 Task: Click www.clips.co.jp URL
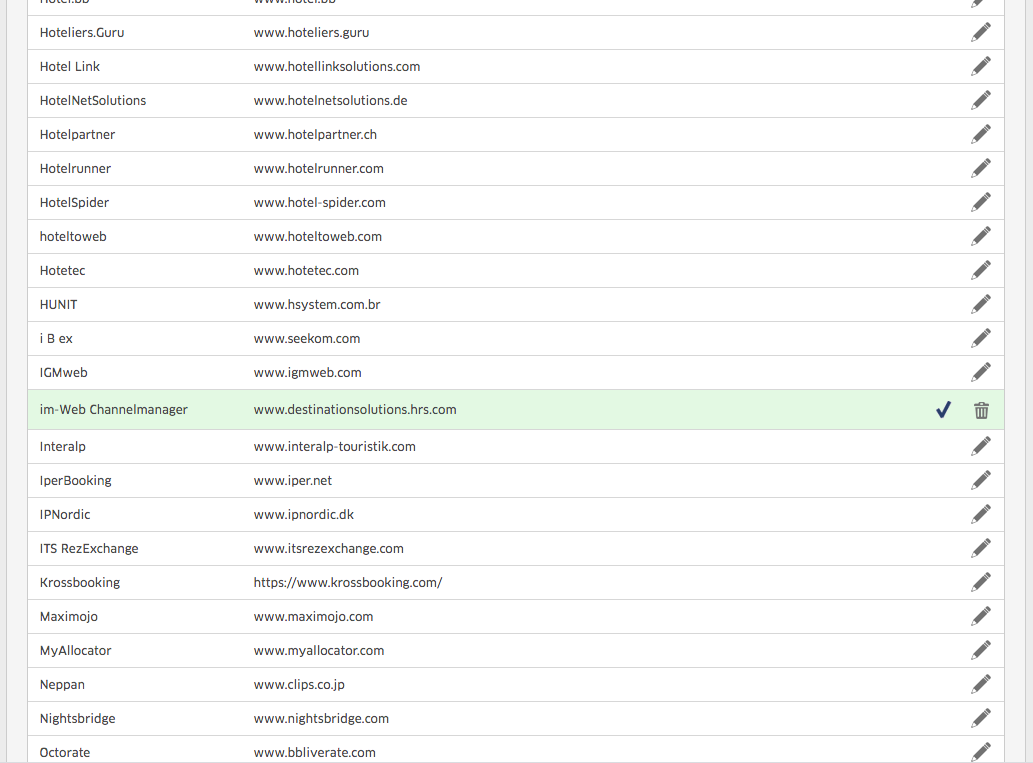(x=299, y=685)
